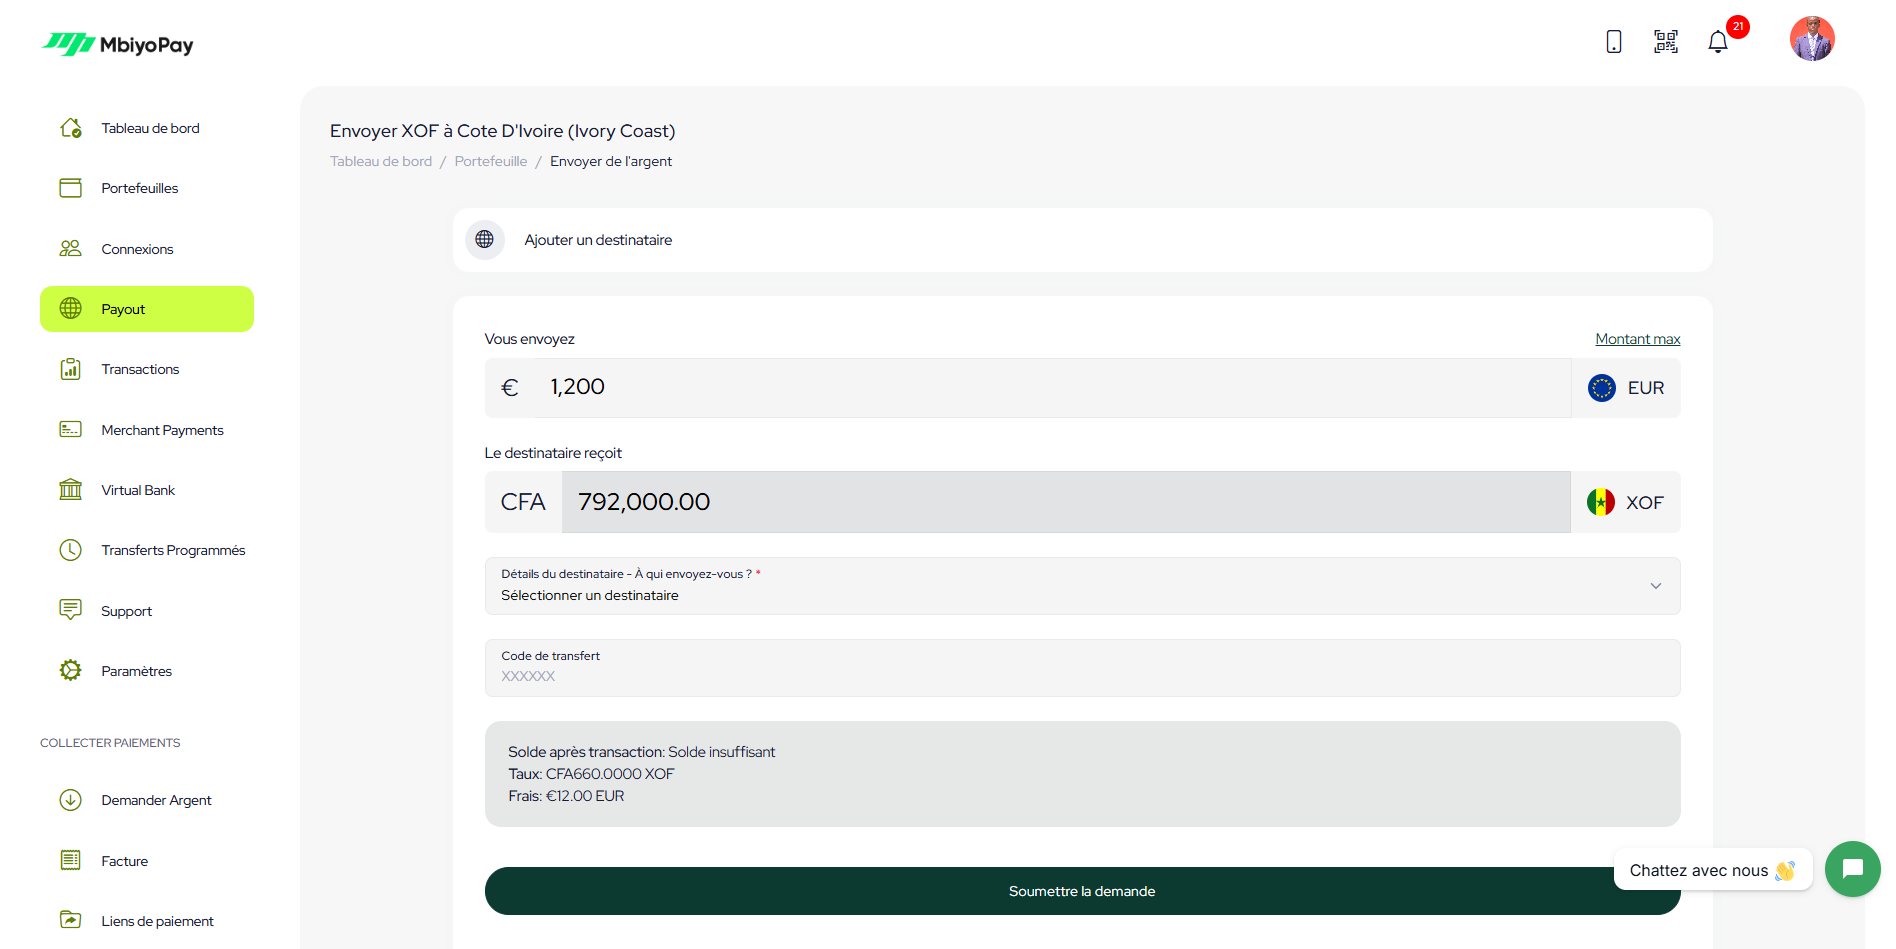Expand the Sélectionner un destinataire dropdown
The height and width of the screenshot is (949, 1896).
tap(1082, 586)
